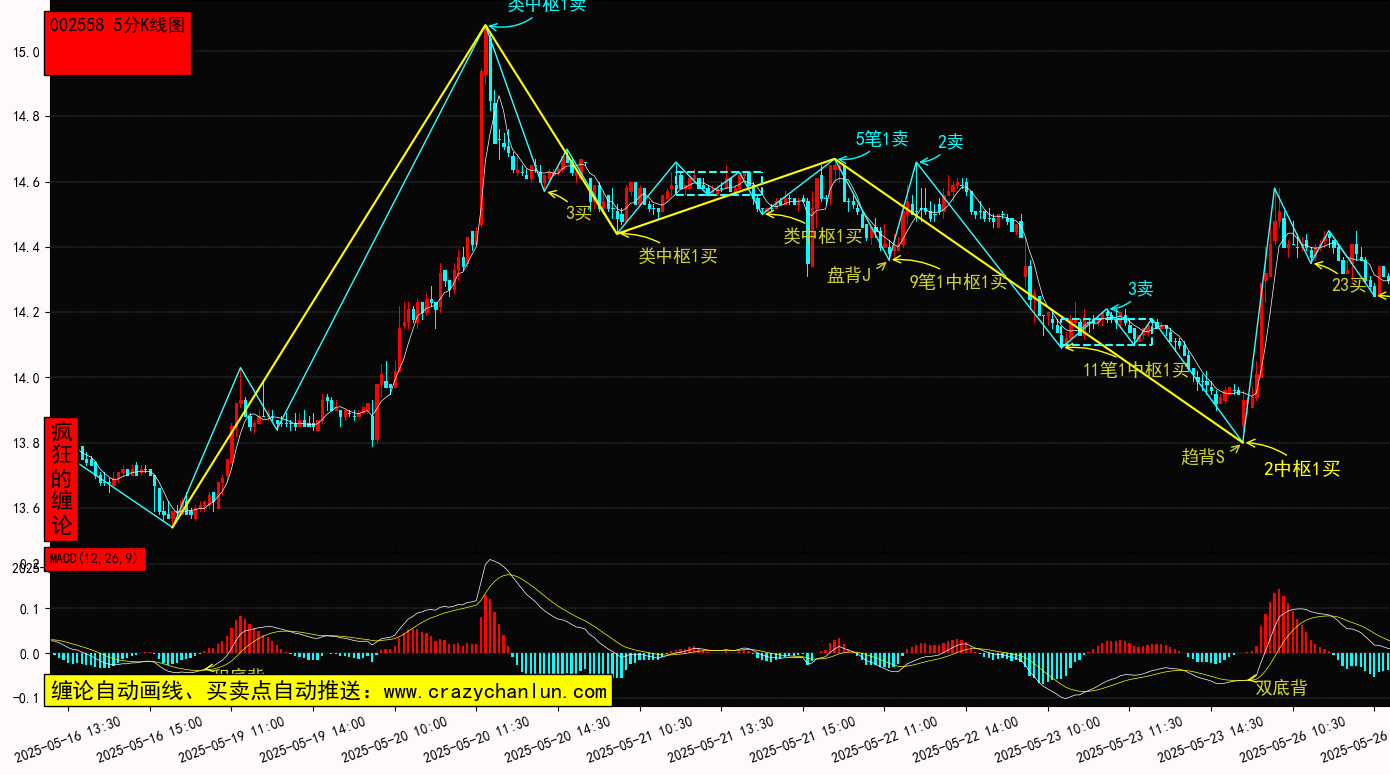Image resolution: width=1390 pixels, height=775 pixels.
Task: Click the 趋背S annotation
Action: tap(1203, 457)
